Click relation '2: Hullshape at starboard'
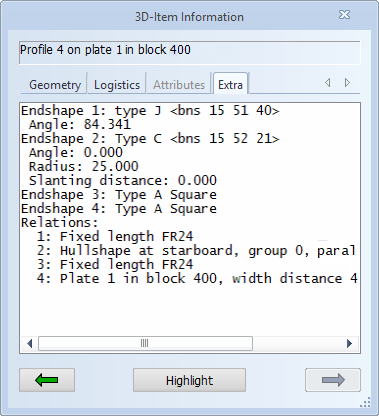Viewport: 379px width, 416px height. click(196, 251)
